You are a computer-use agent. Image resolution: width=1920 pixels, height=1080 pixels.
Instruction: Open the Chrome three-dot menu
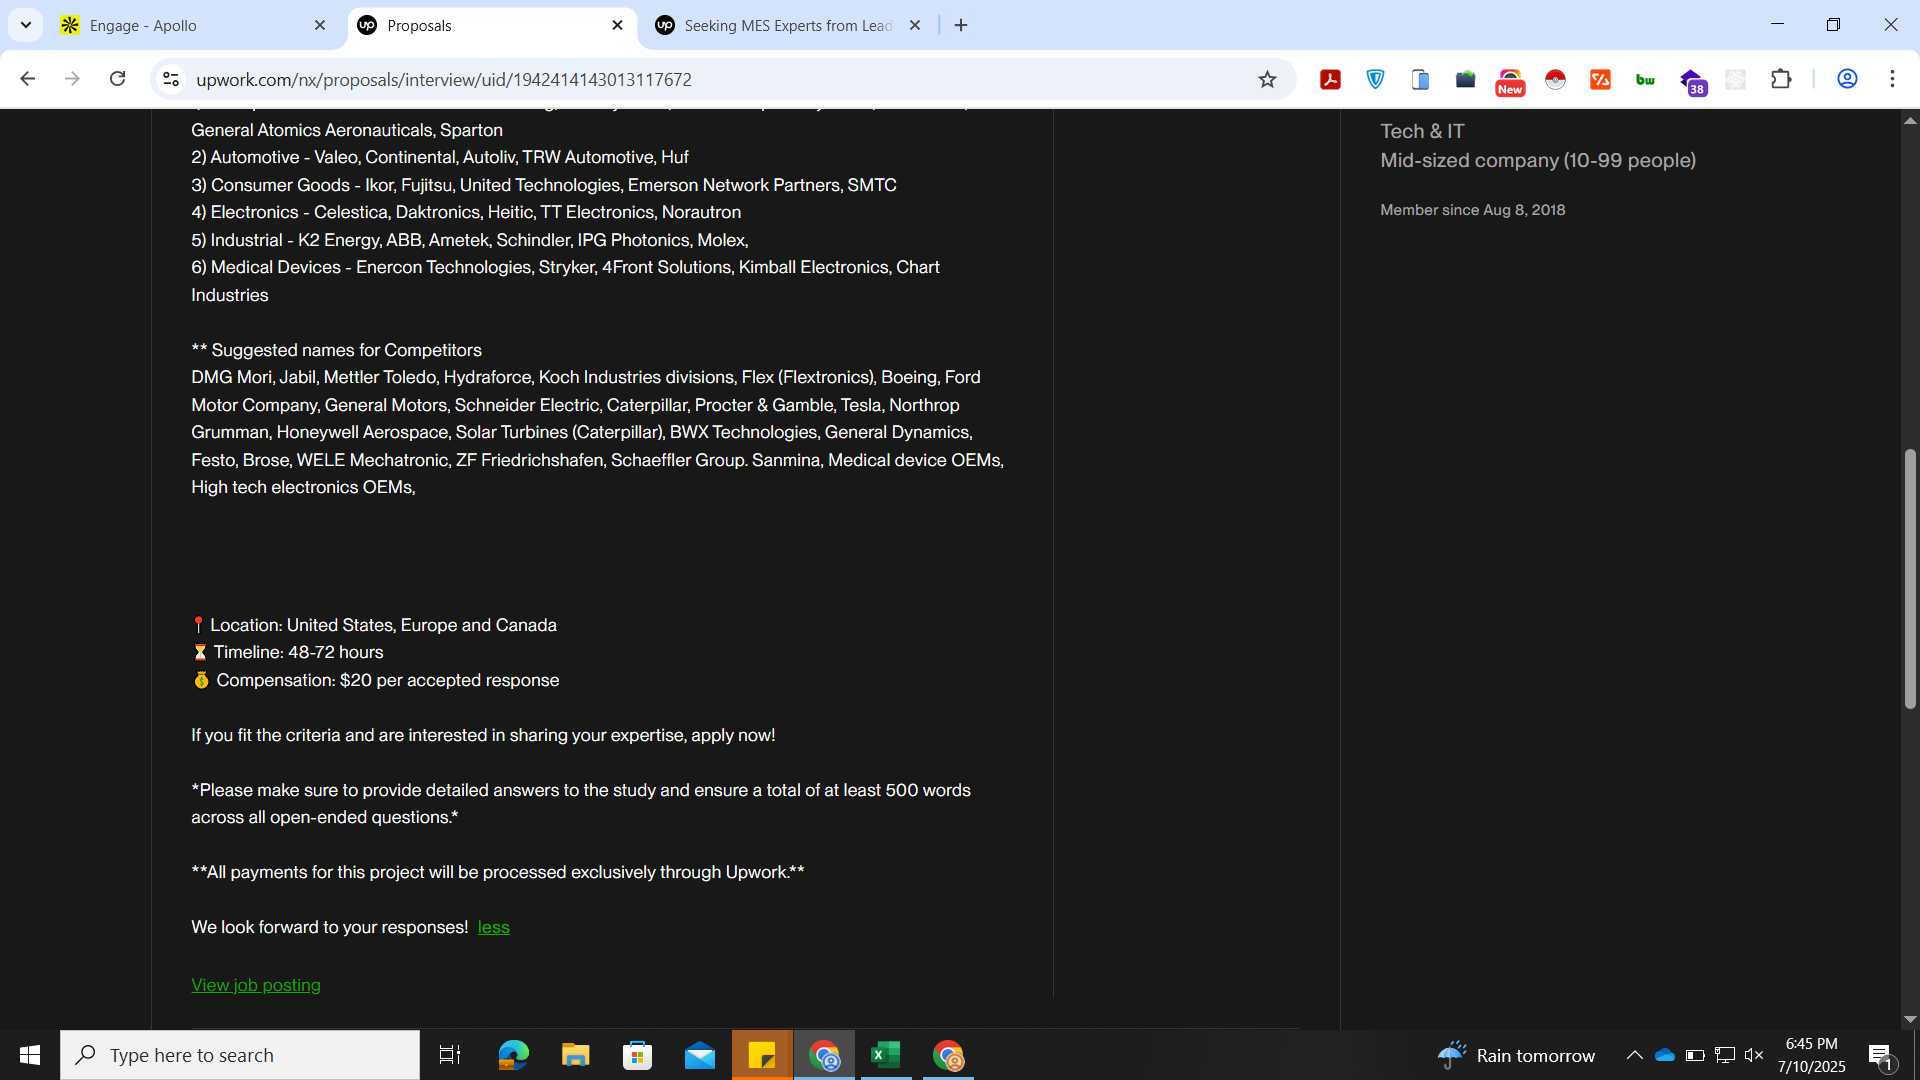1892,79
